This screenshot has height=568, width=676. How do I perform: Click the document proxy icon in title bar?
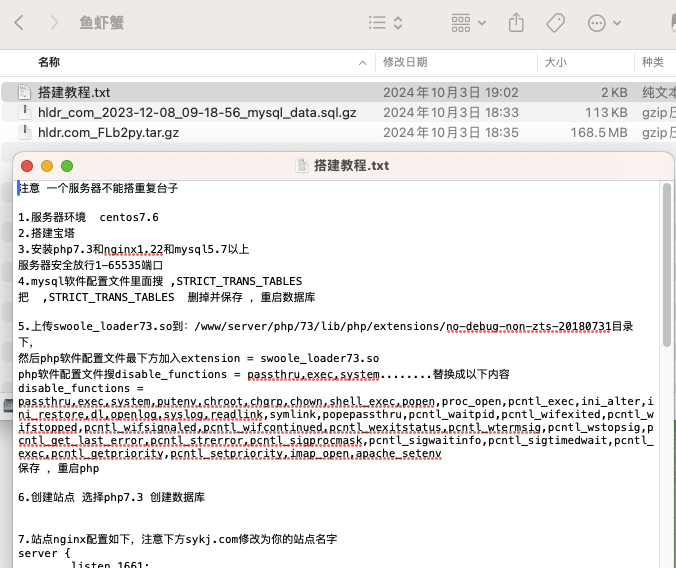(x=302, y=166)
